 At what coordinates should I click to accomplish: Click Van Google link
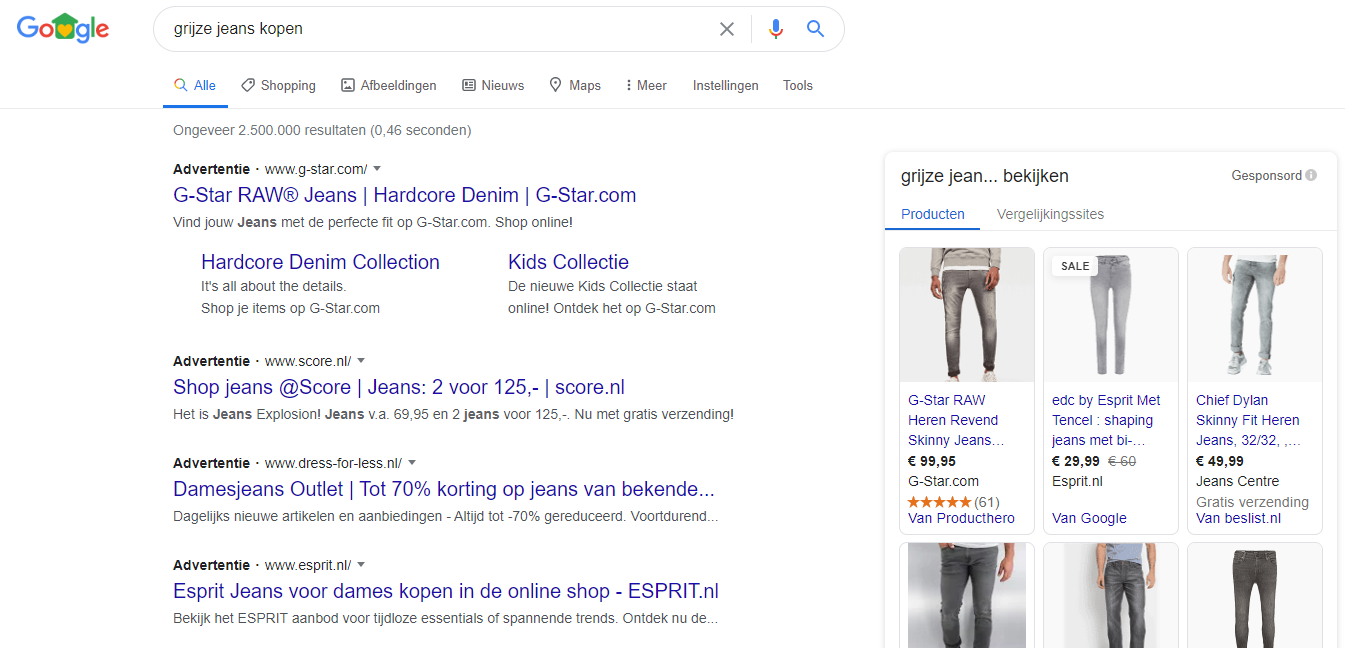[1089, 518]
